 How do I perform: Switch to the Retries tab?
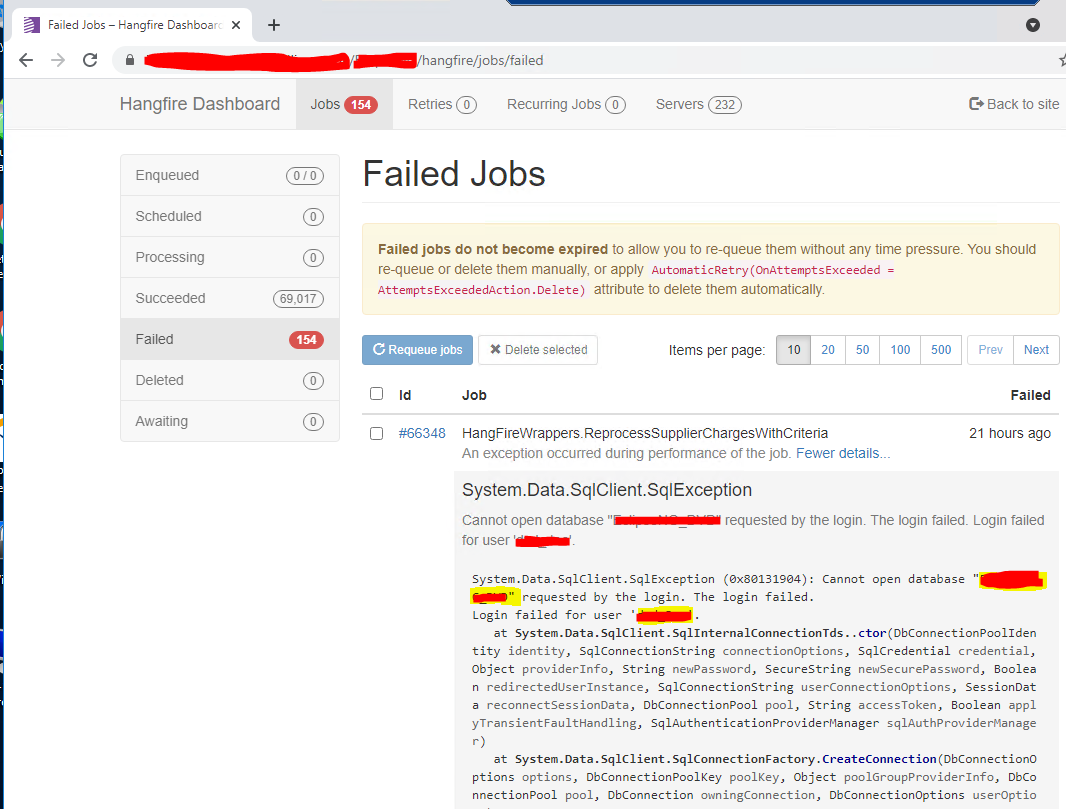pyautogui.click(x=441, y=104)
